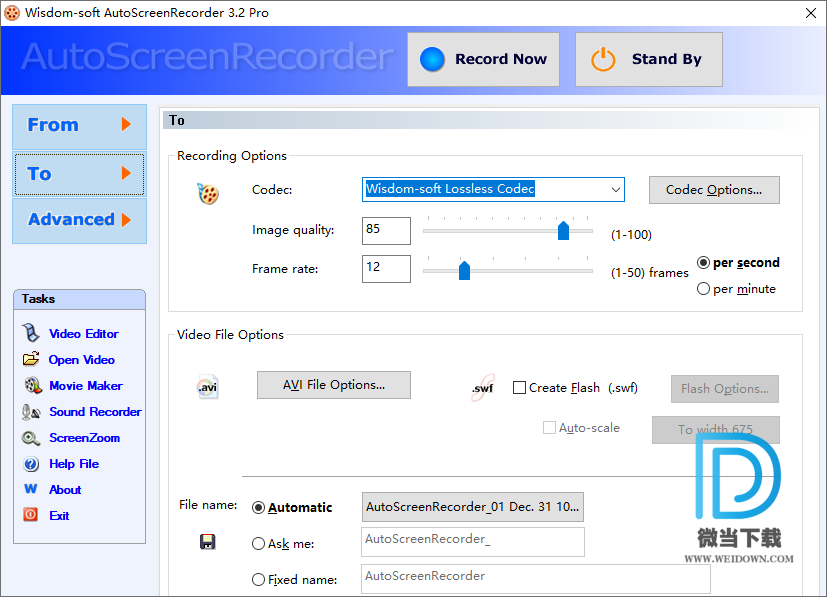Screen dimensions: 827x597
Task: Launch the ScreenZoom link
Action: point(85,438)
